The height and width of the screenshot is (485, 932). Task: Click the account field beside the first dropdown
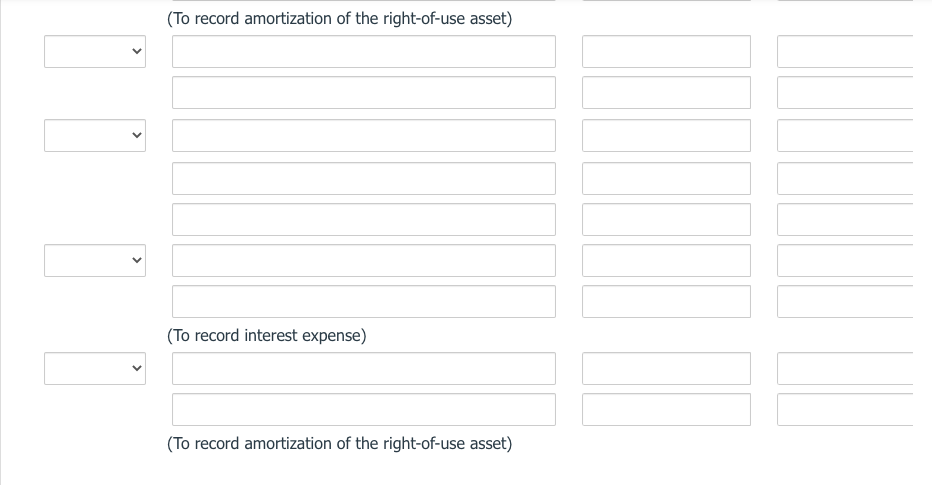coord(363,52)
